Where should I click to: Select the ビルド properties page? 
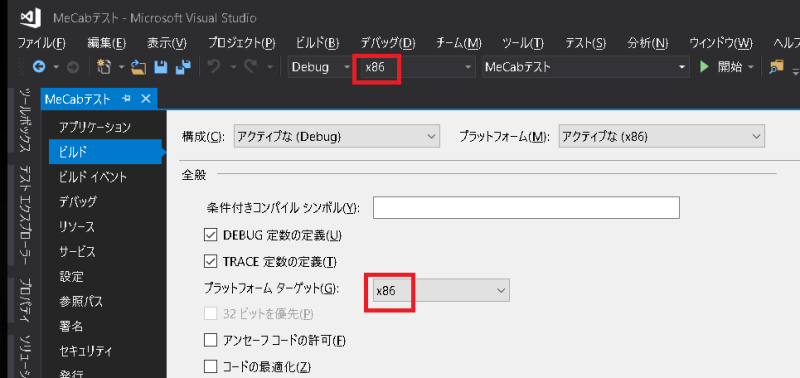106,152
